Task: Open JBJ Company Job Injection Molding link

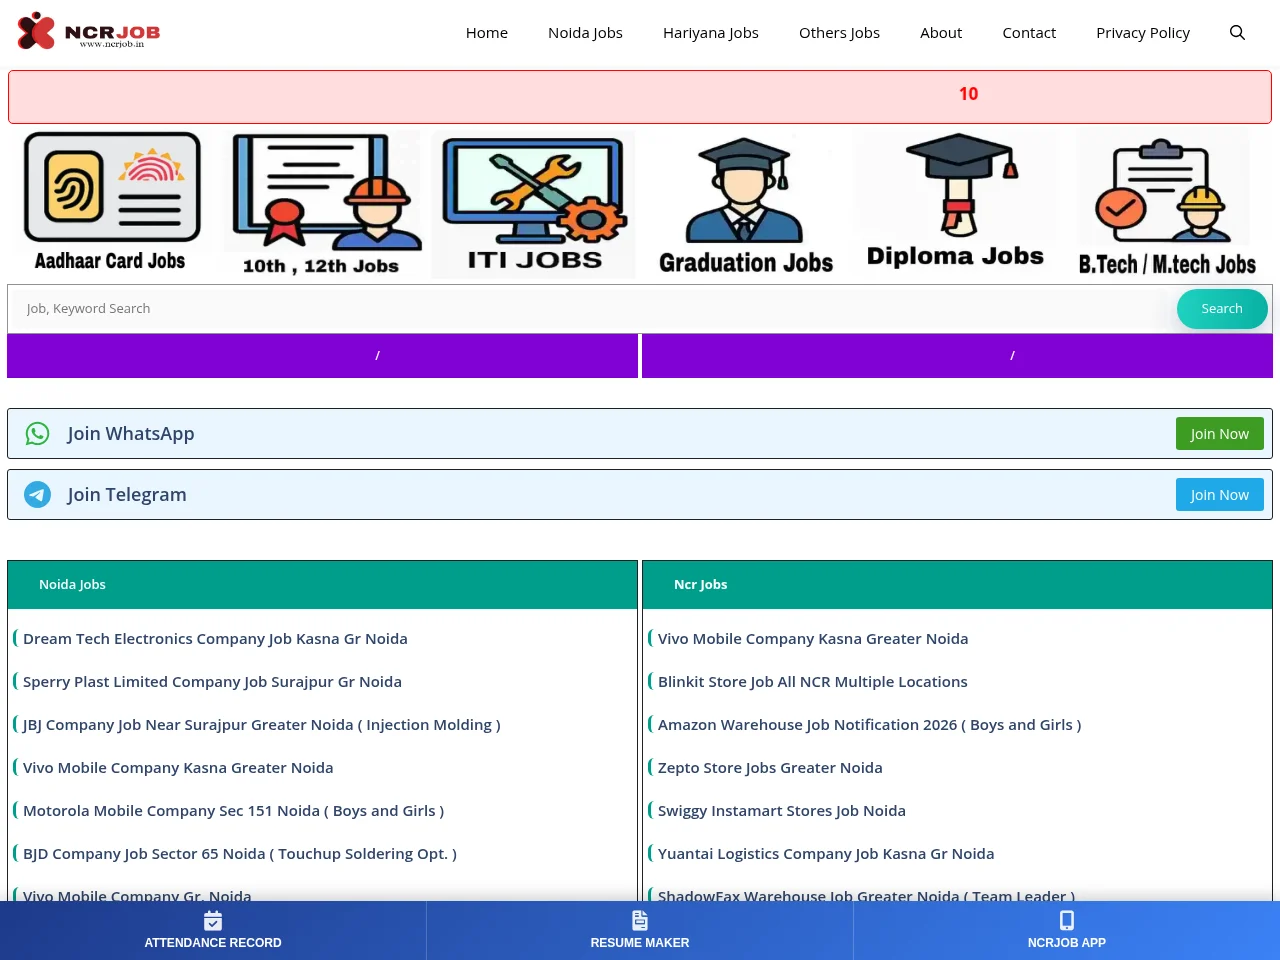Action: pos(261,724)
